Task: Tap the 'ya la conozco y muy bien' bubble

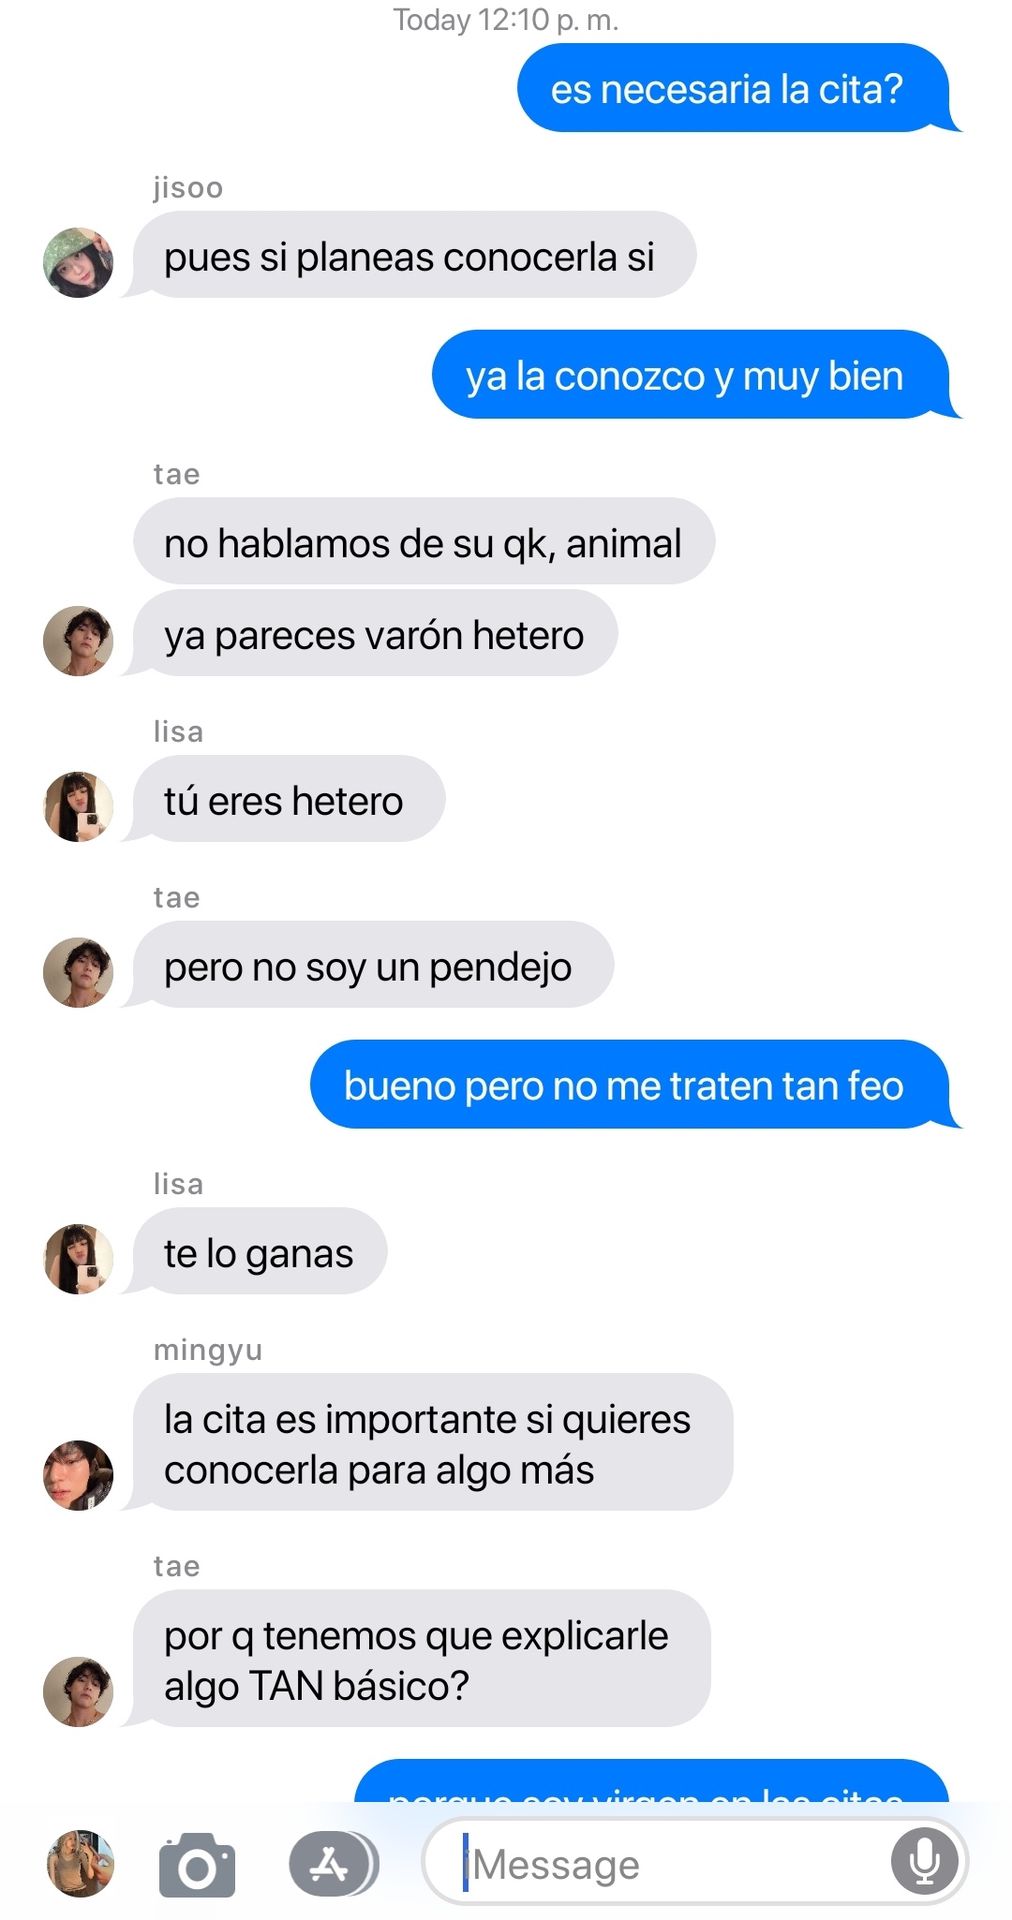Action: point(694,375)
